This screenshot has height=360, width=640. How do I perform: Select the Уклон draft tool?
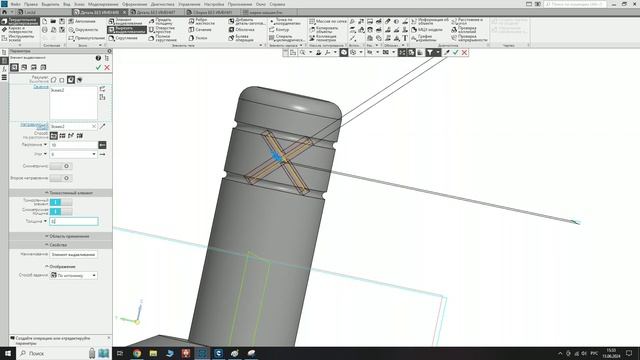[x=198, y=38]
